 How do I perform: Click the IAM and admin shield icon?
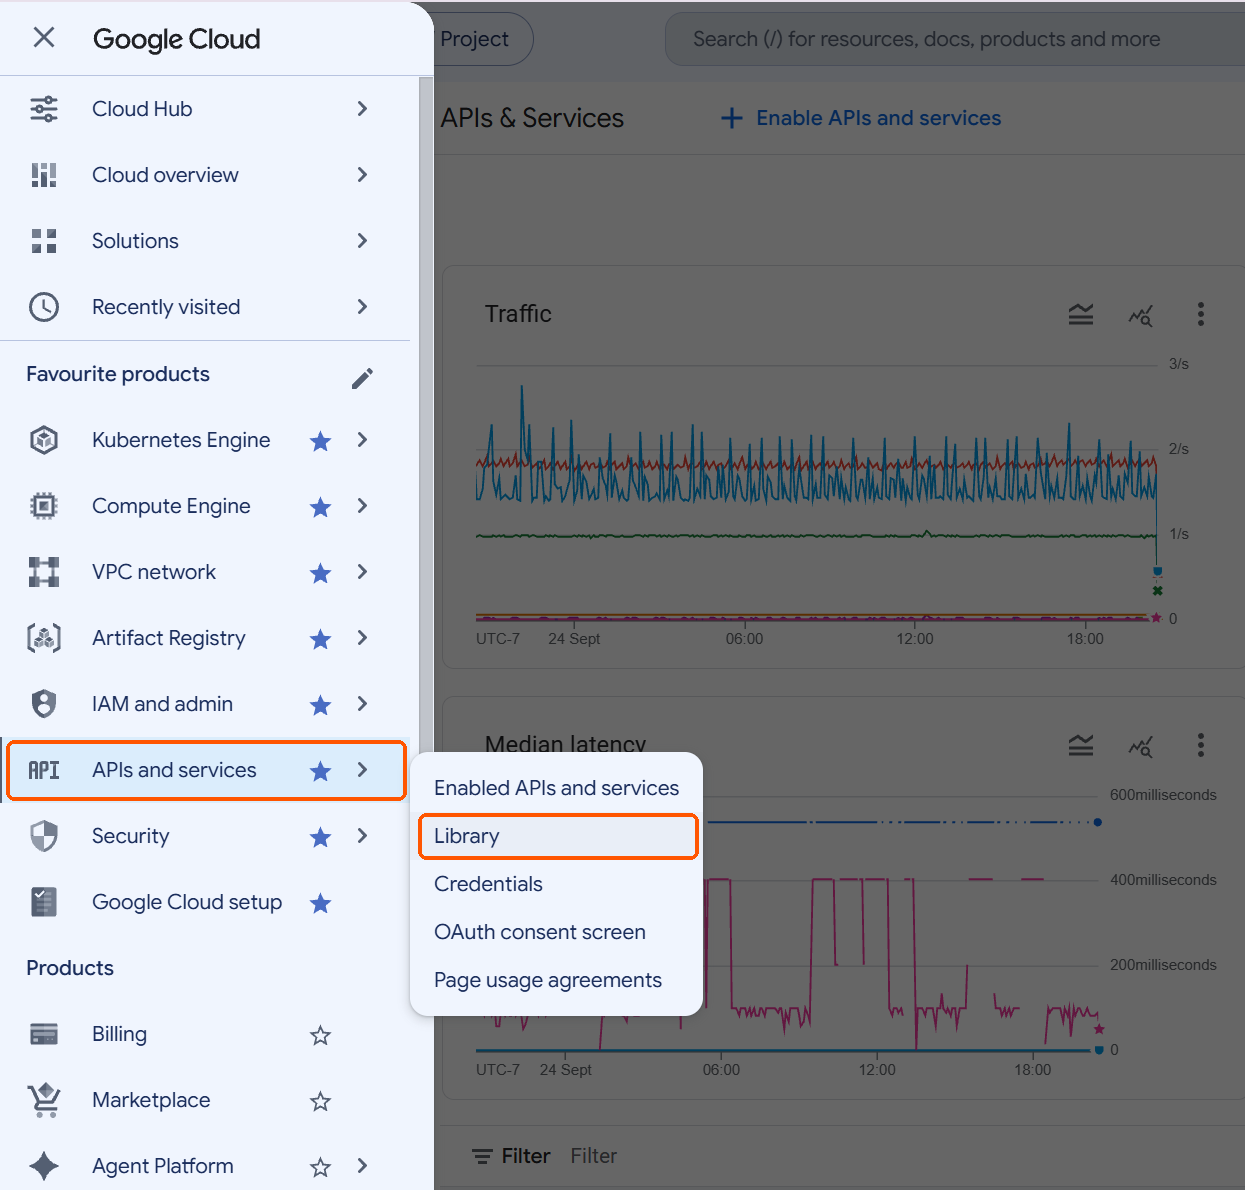click(x=44, y=704)
